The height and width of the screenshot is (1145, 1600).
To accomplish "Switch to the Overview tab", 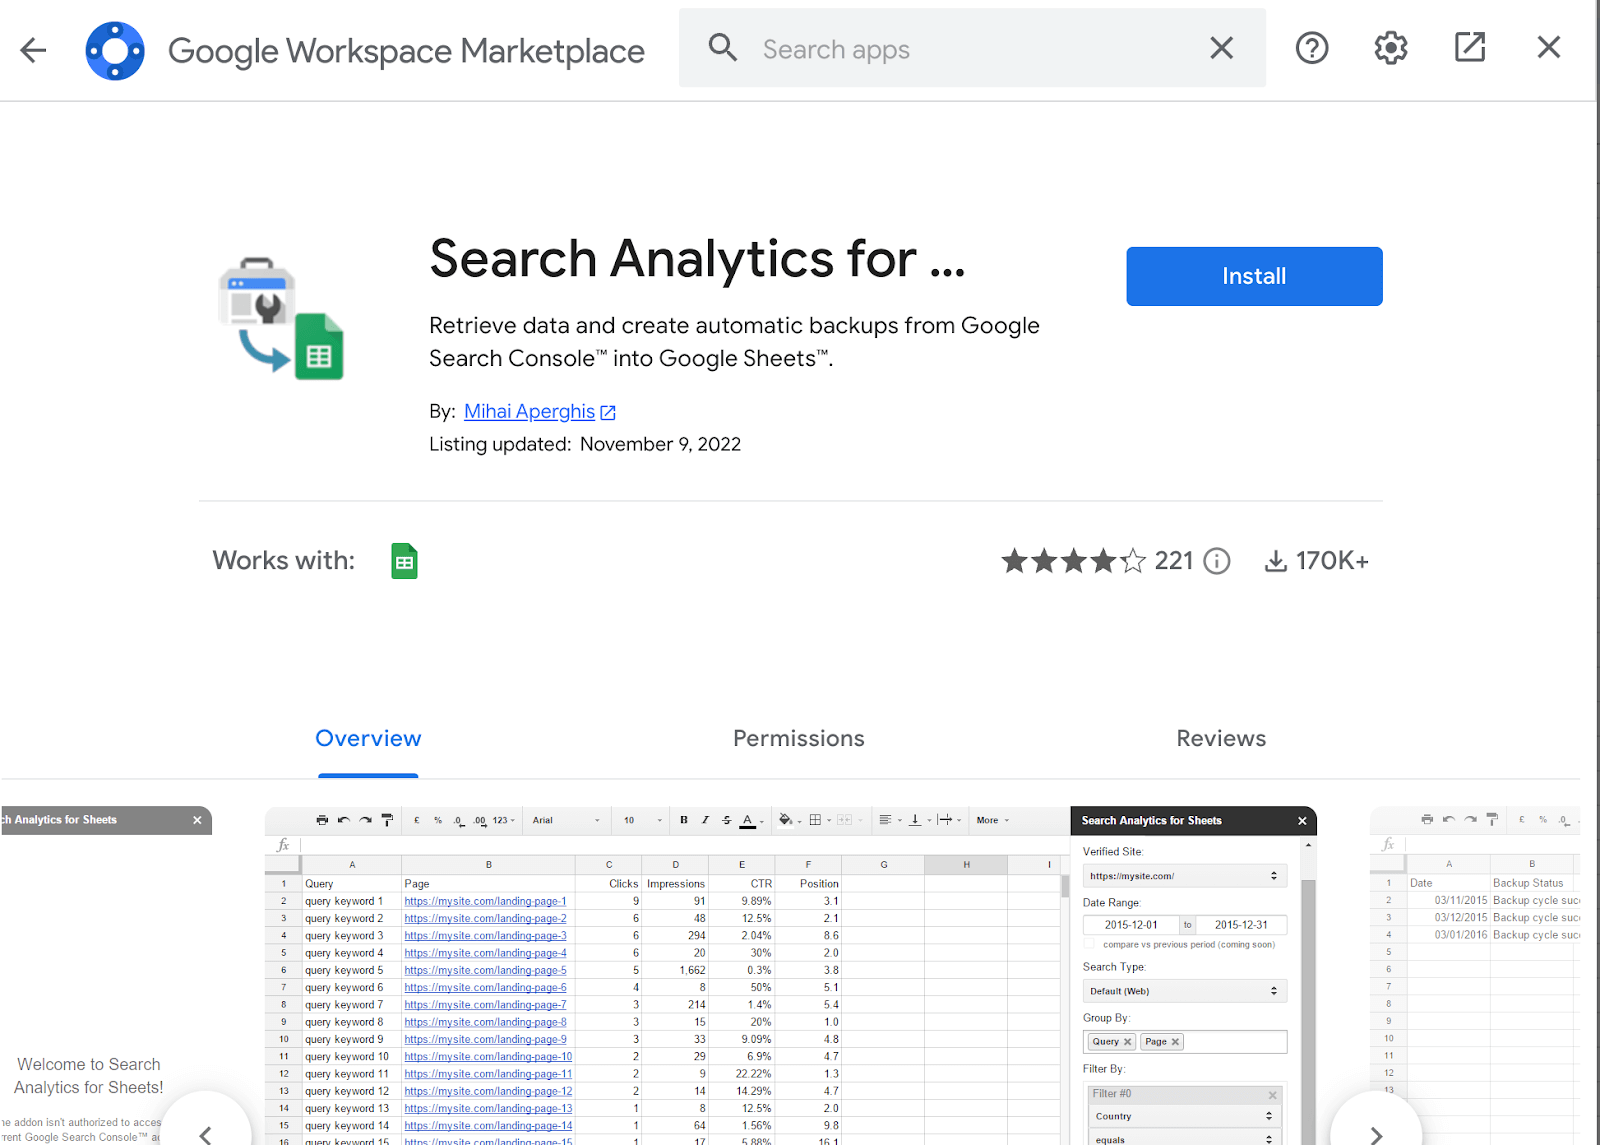I will click(x=368, y=738).
